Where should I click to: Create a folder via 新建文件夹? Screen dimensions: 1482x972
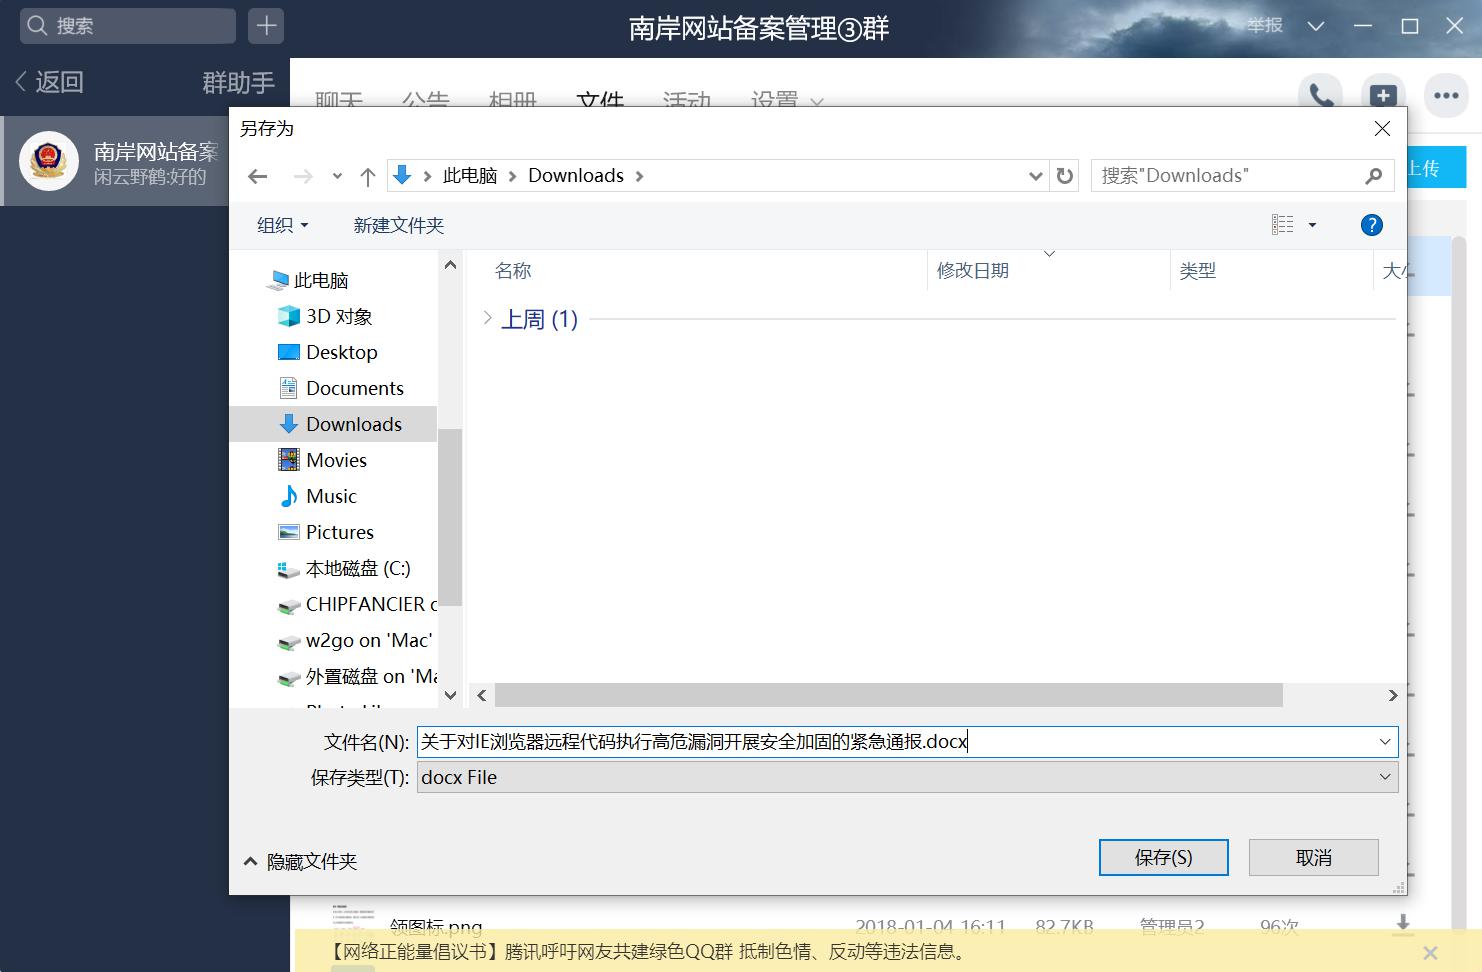[398, 224]
